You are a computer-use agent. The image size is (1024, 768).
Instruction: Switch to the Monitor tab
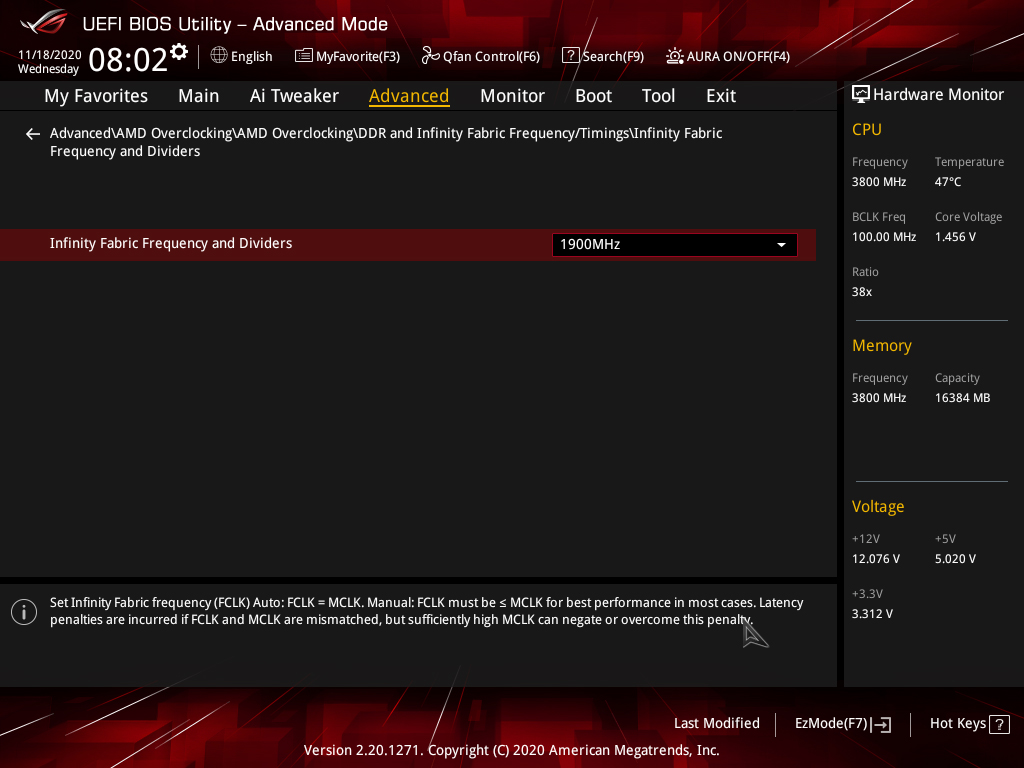512,96
